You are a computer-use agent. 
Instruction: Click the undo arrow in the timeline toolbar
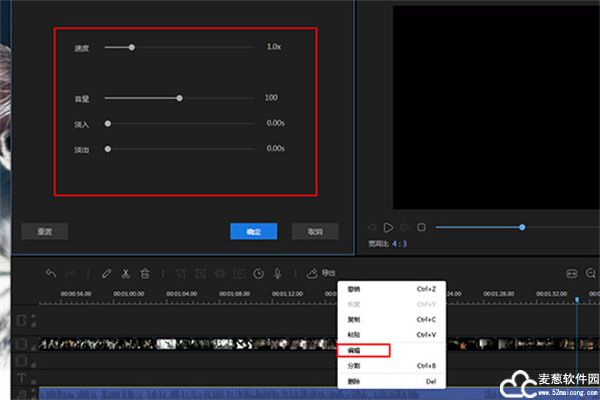(51, 273)
